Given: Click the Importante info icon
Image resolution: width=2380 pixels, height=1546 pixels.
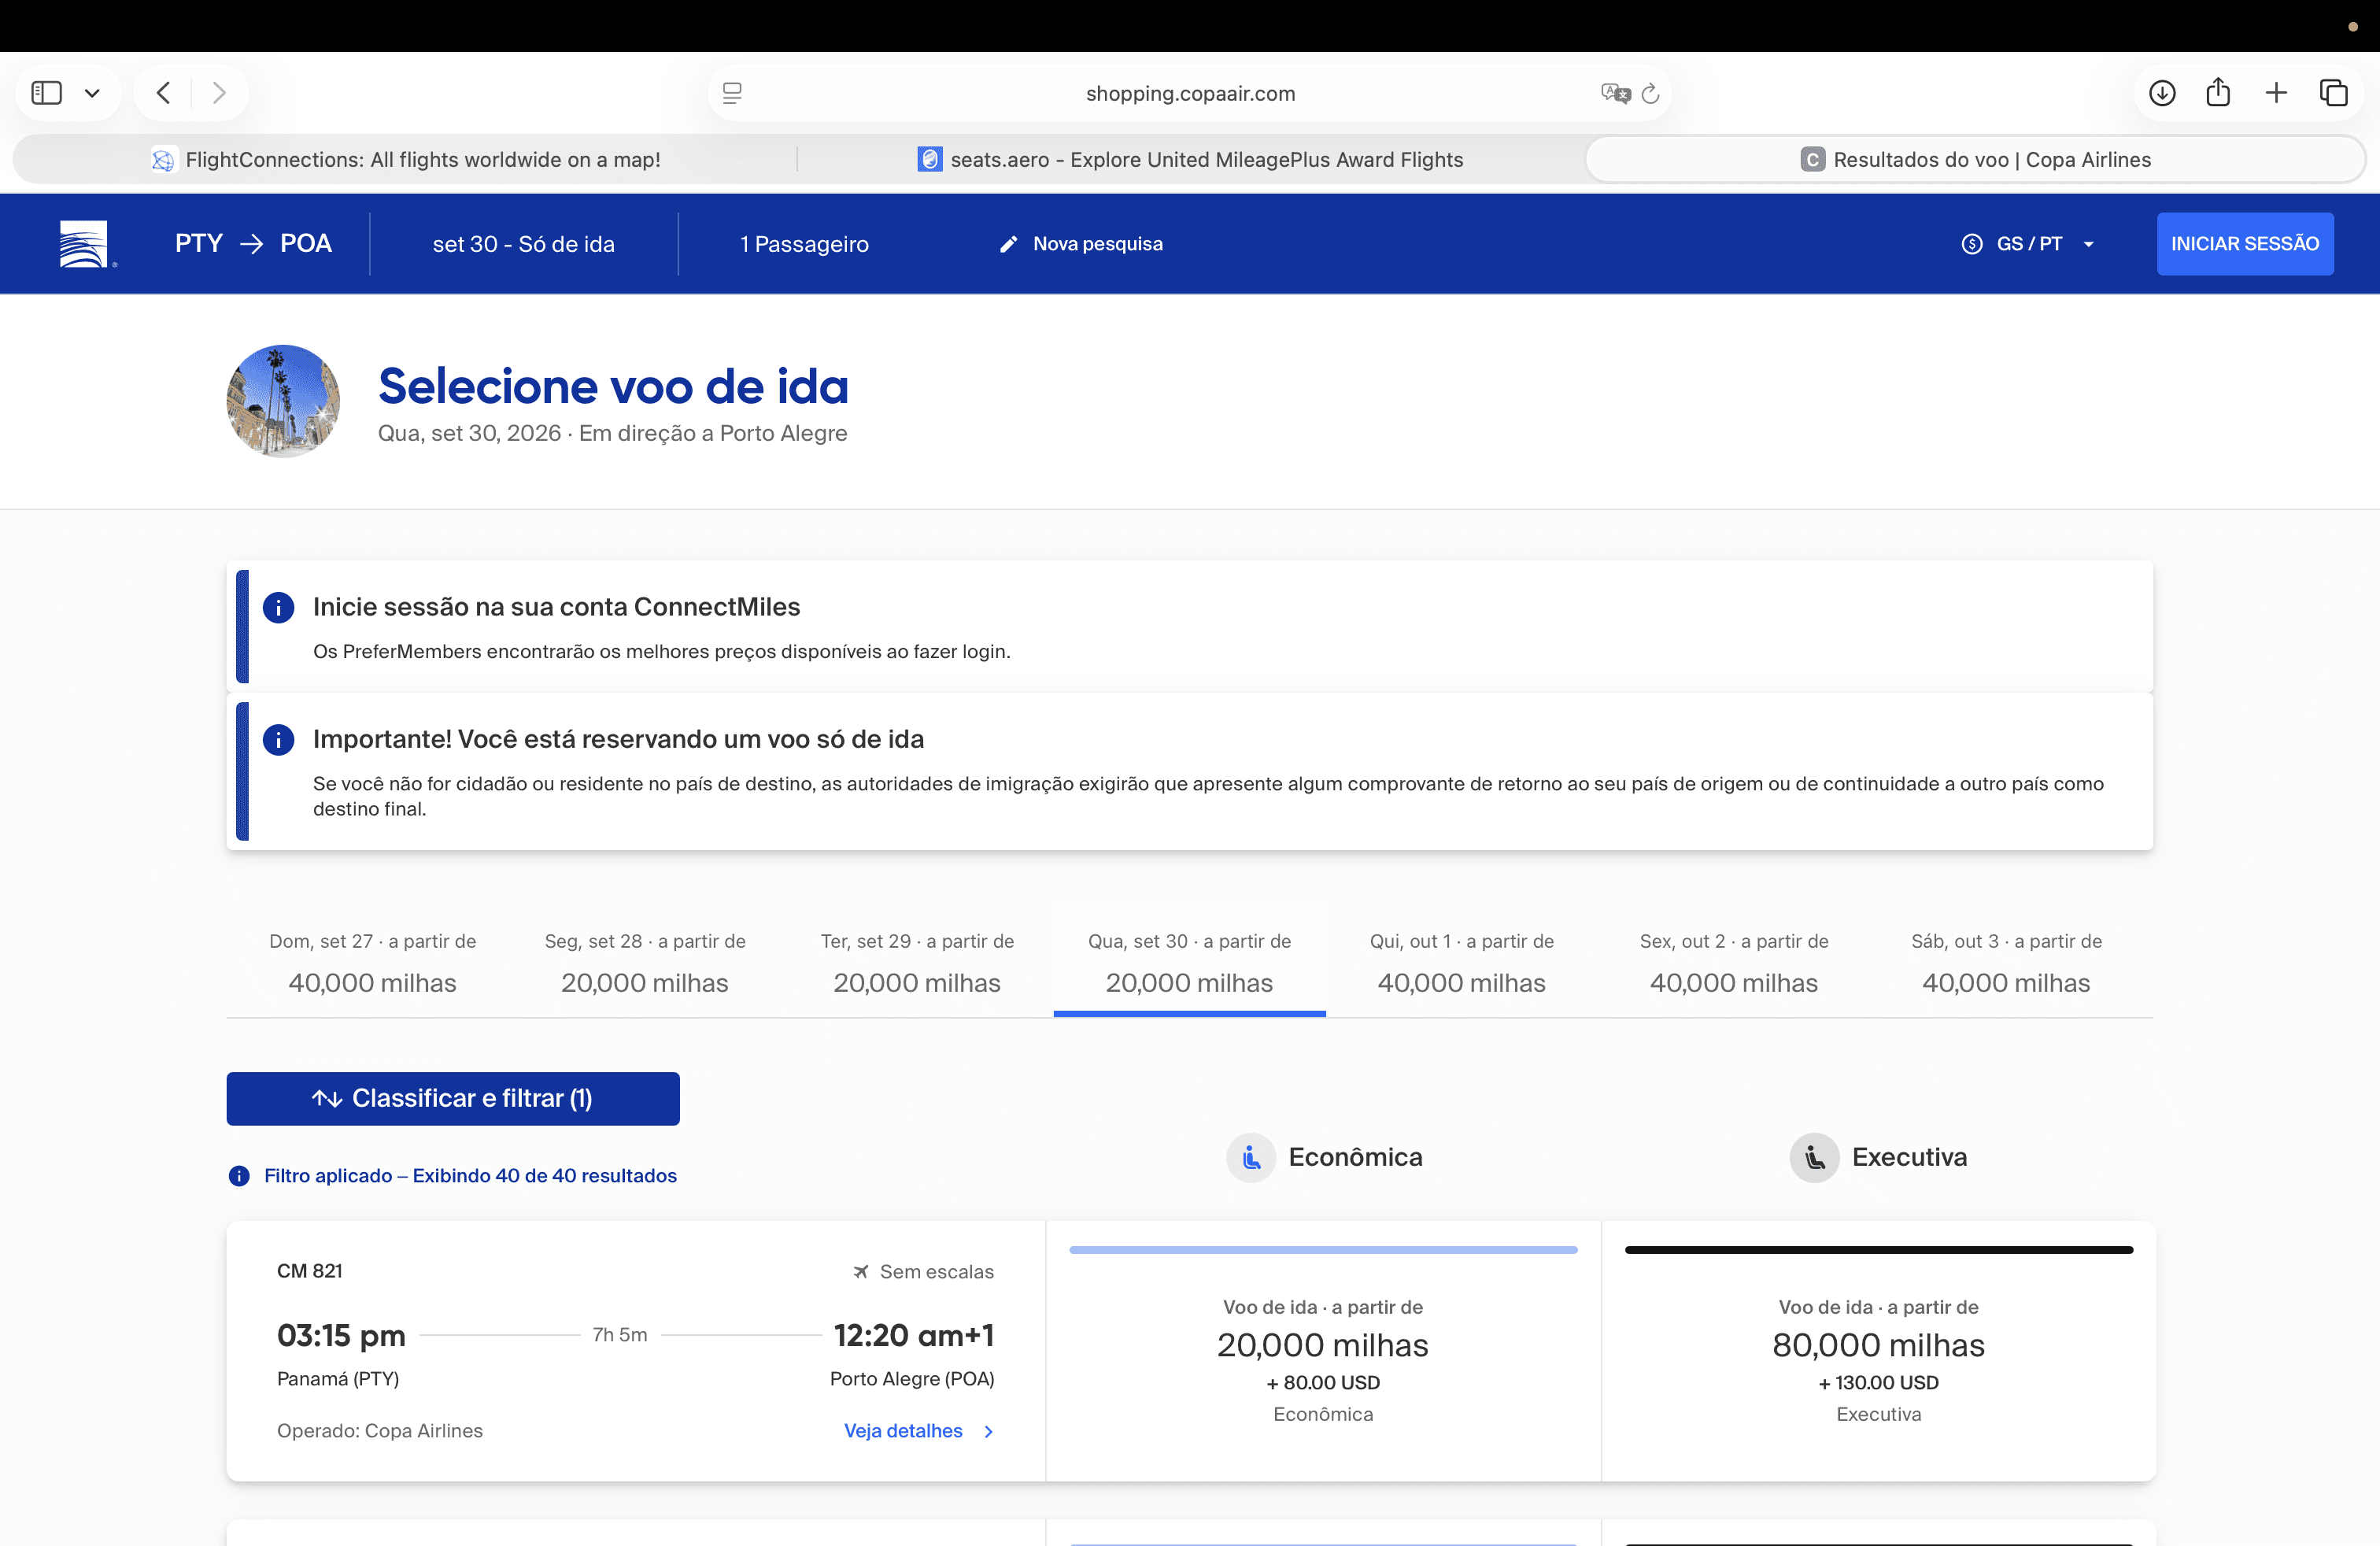Looking at the screenshot, I should 278,740.
